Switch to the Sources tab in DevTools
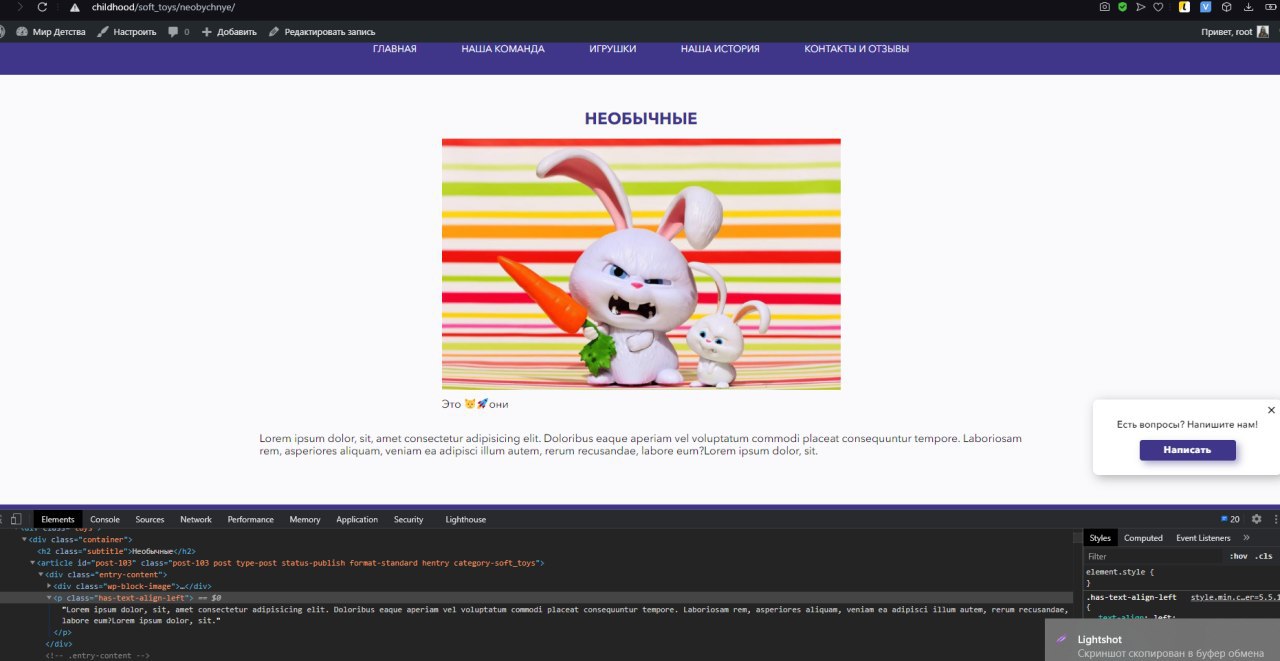This screenshot has width=1280, height=661. [150, 519]
